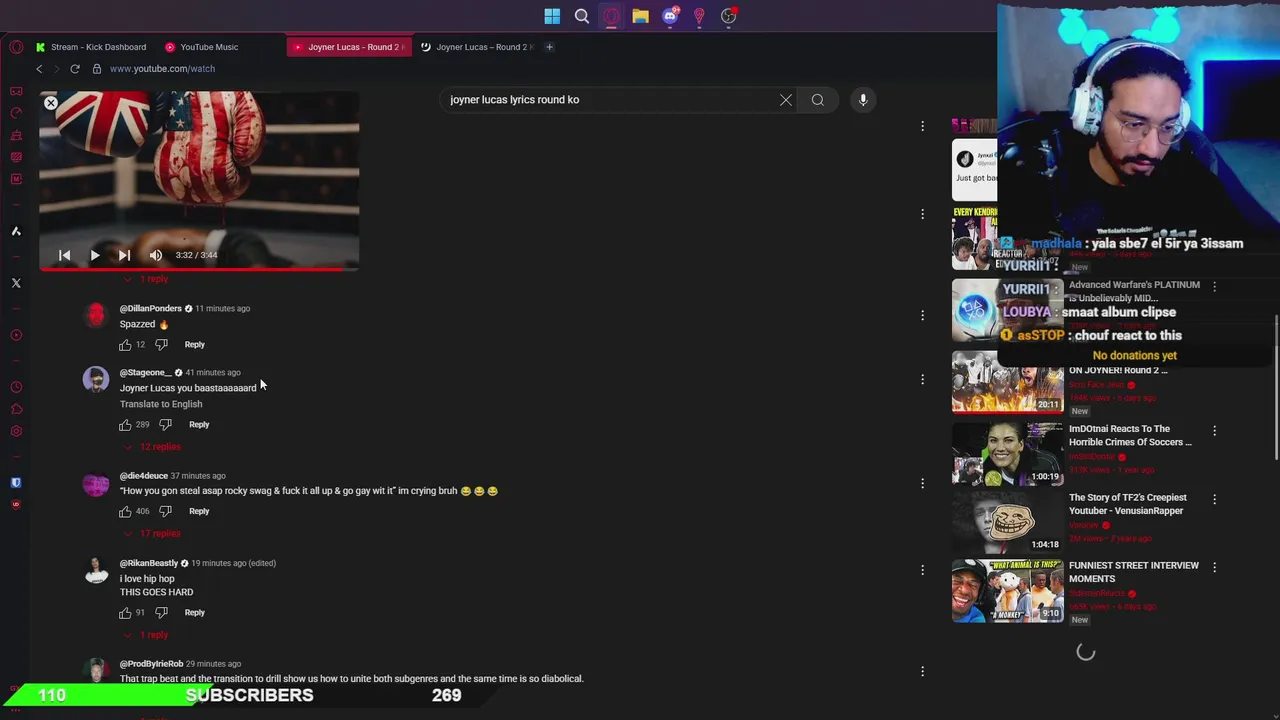Viewport: 1280px width, 720px height.
Task: Open the Opera menu logo button
Action: [x=16, y=47]
